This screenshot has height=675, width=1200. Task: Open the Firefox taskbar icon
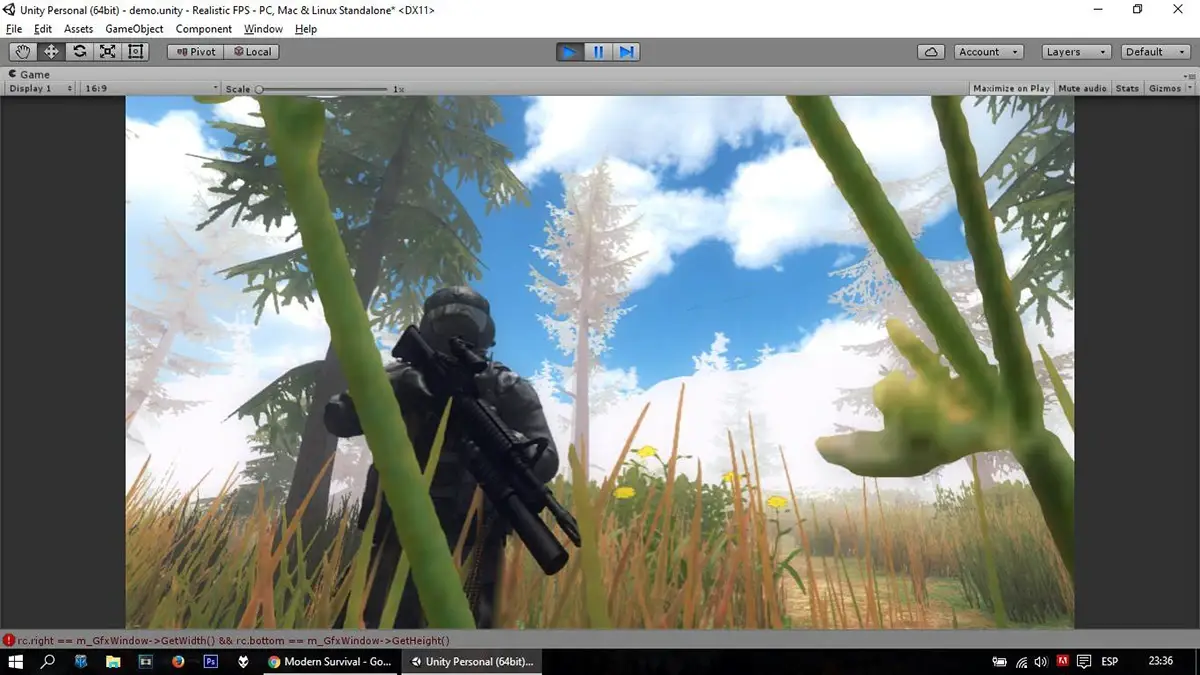[x=178, y=662]
